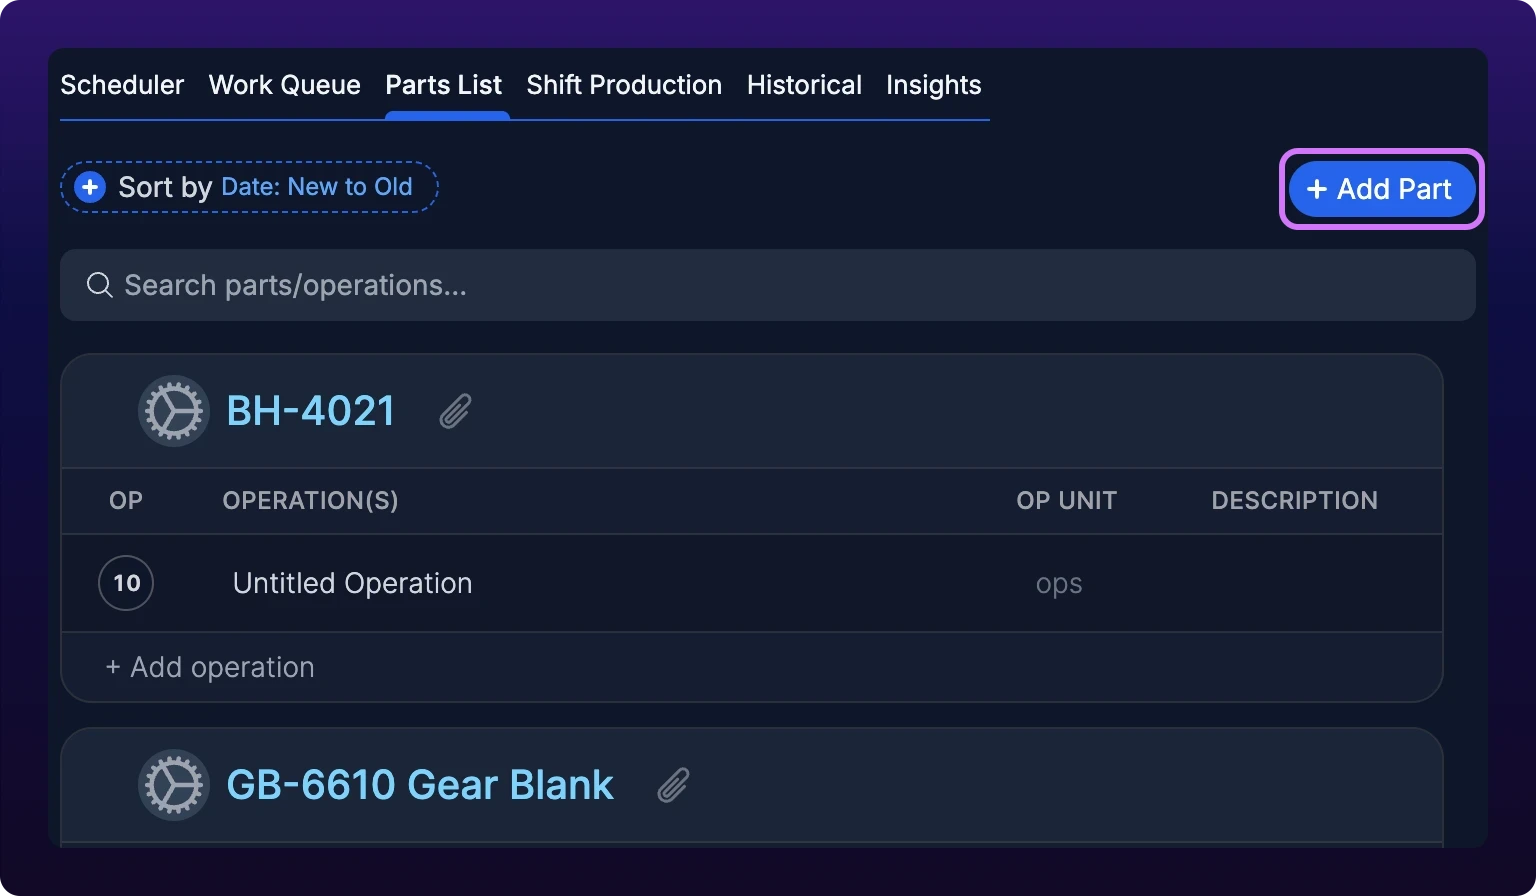Image resolution: width=1536 pixels, height=896 pixels.
Task: Select the Parts List tab
Action: coord(444,85)
